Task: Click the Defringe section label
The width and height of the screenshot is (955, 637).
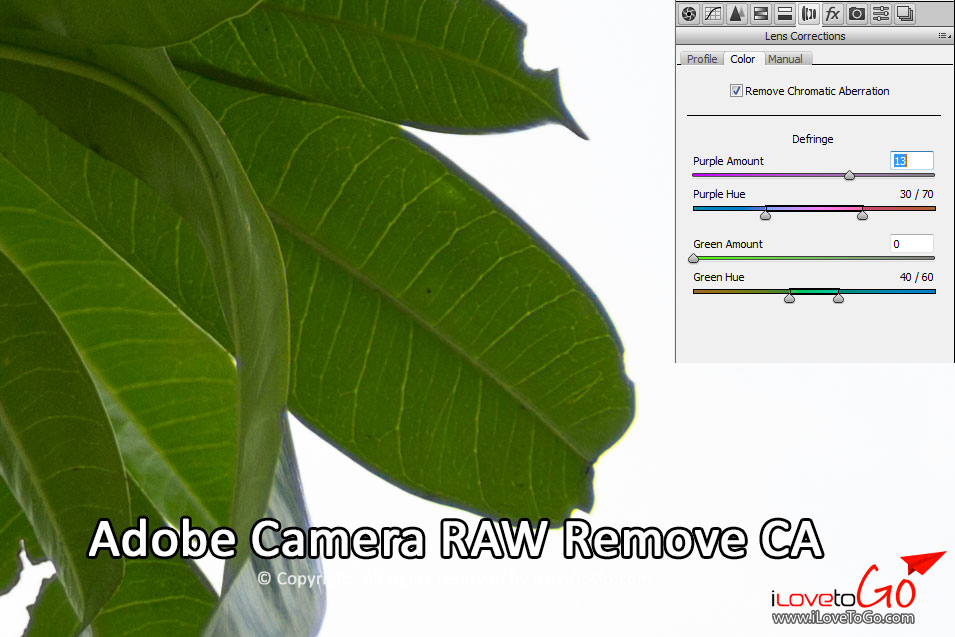Action: pos(812,139)
